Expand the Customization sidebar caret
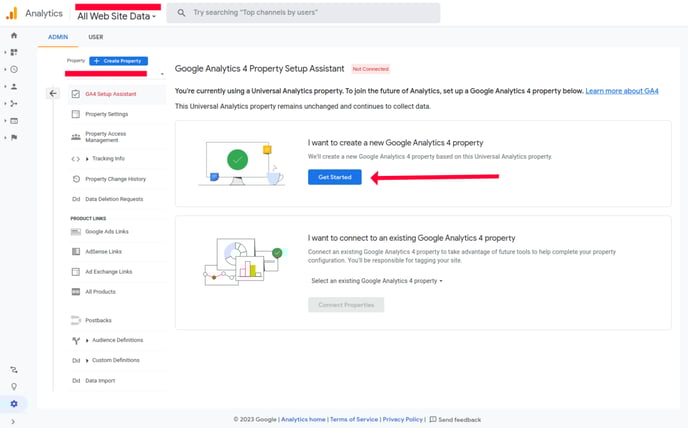 point(5,52)
